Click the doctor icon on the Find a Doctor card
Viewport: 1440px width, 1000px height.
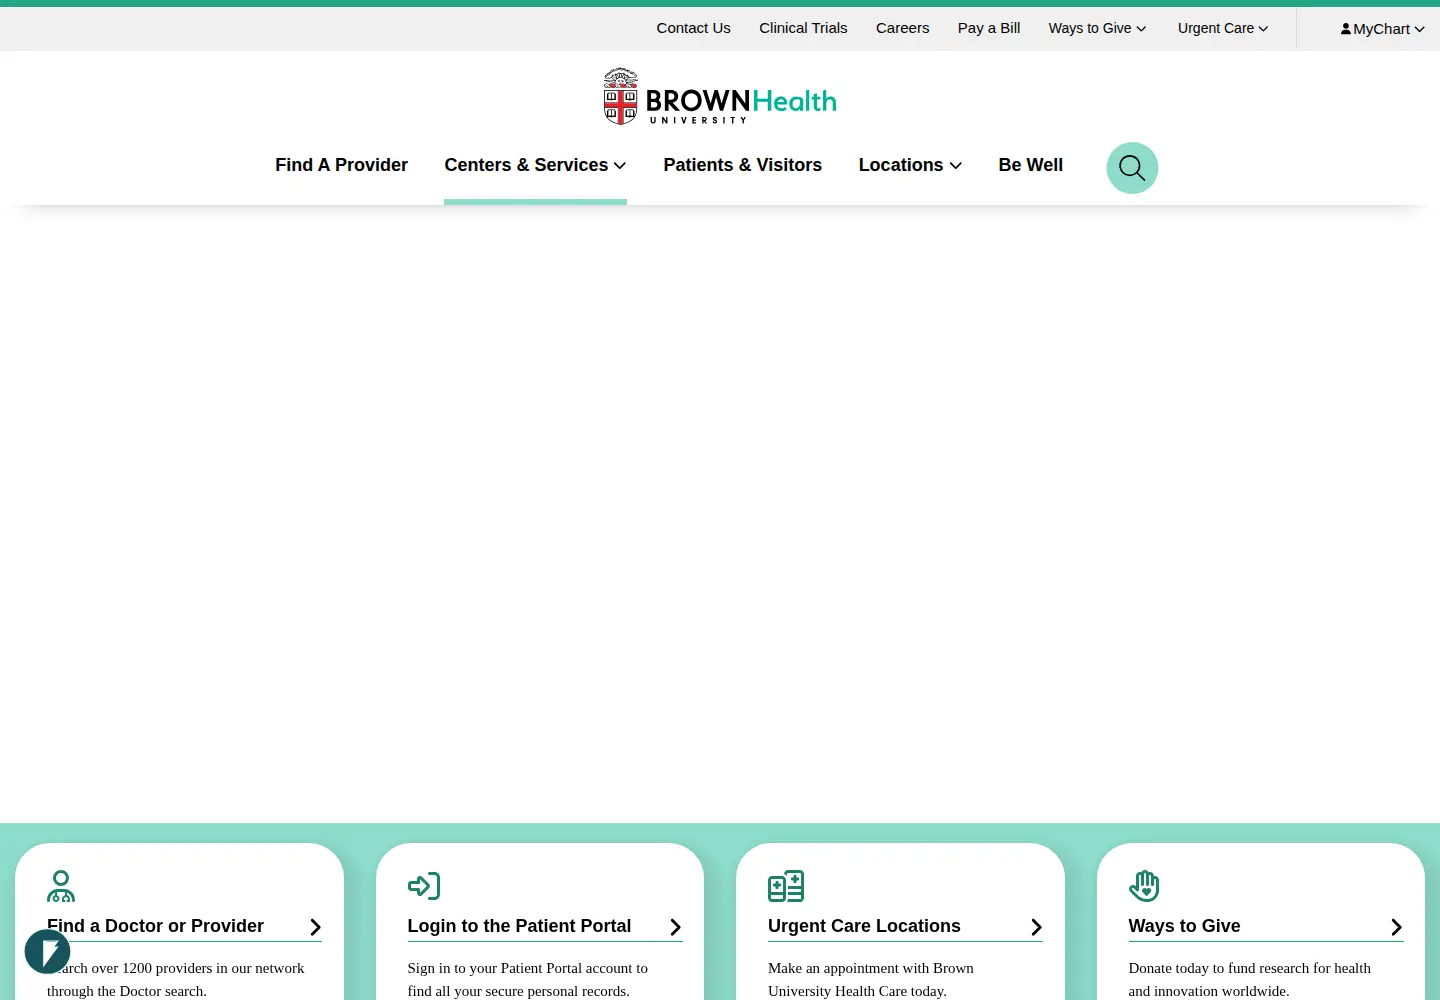61,886
